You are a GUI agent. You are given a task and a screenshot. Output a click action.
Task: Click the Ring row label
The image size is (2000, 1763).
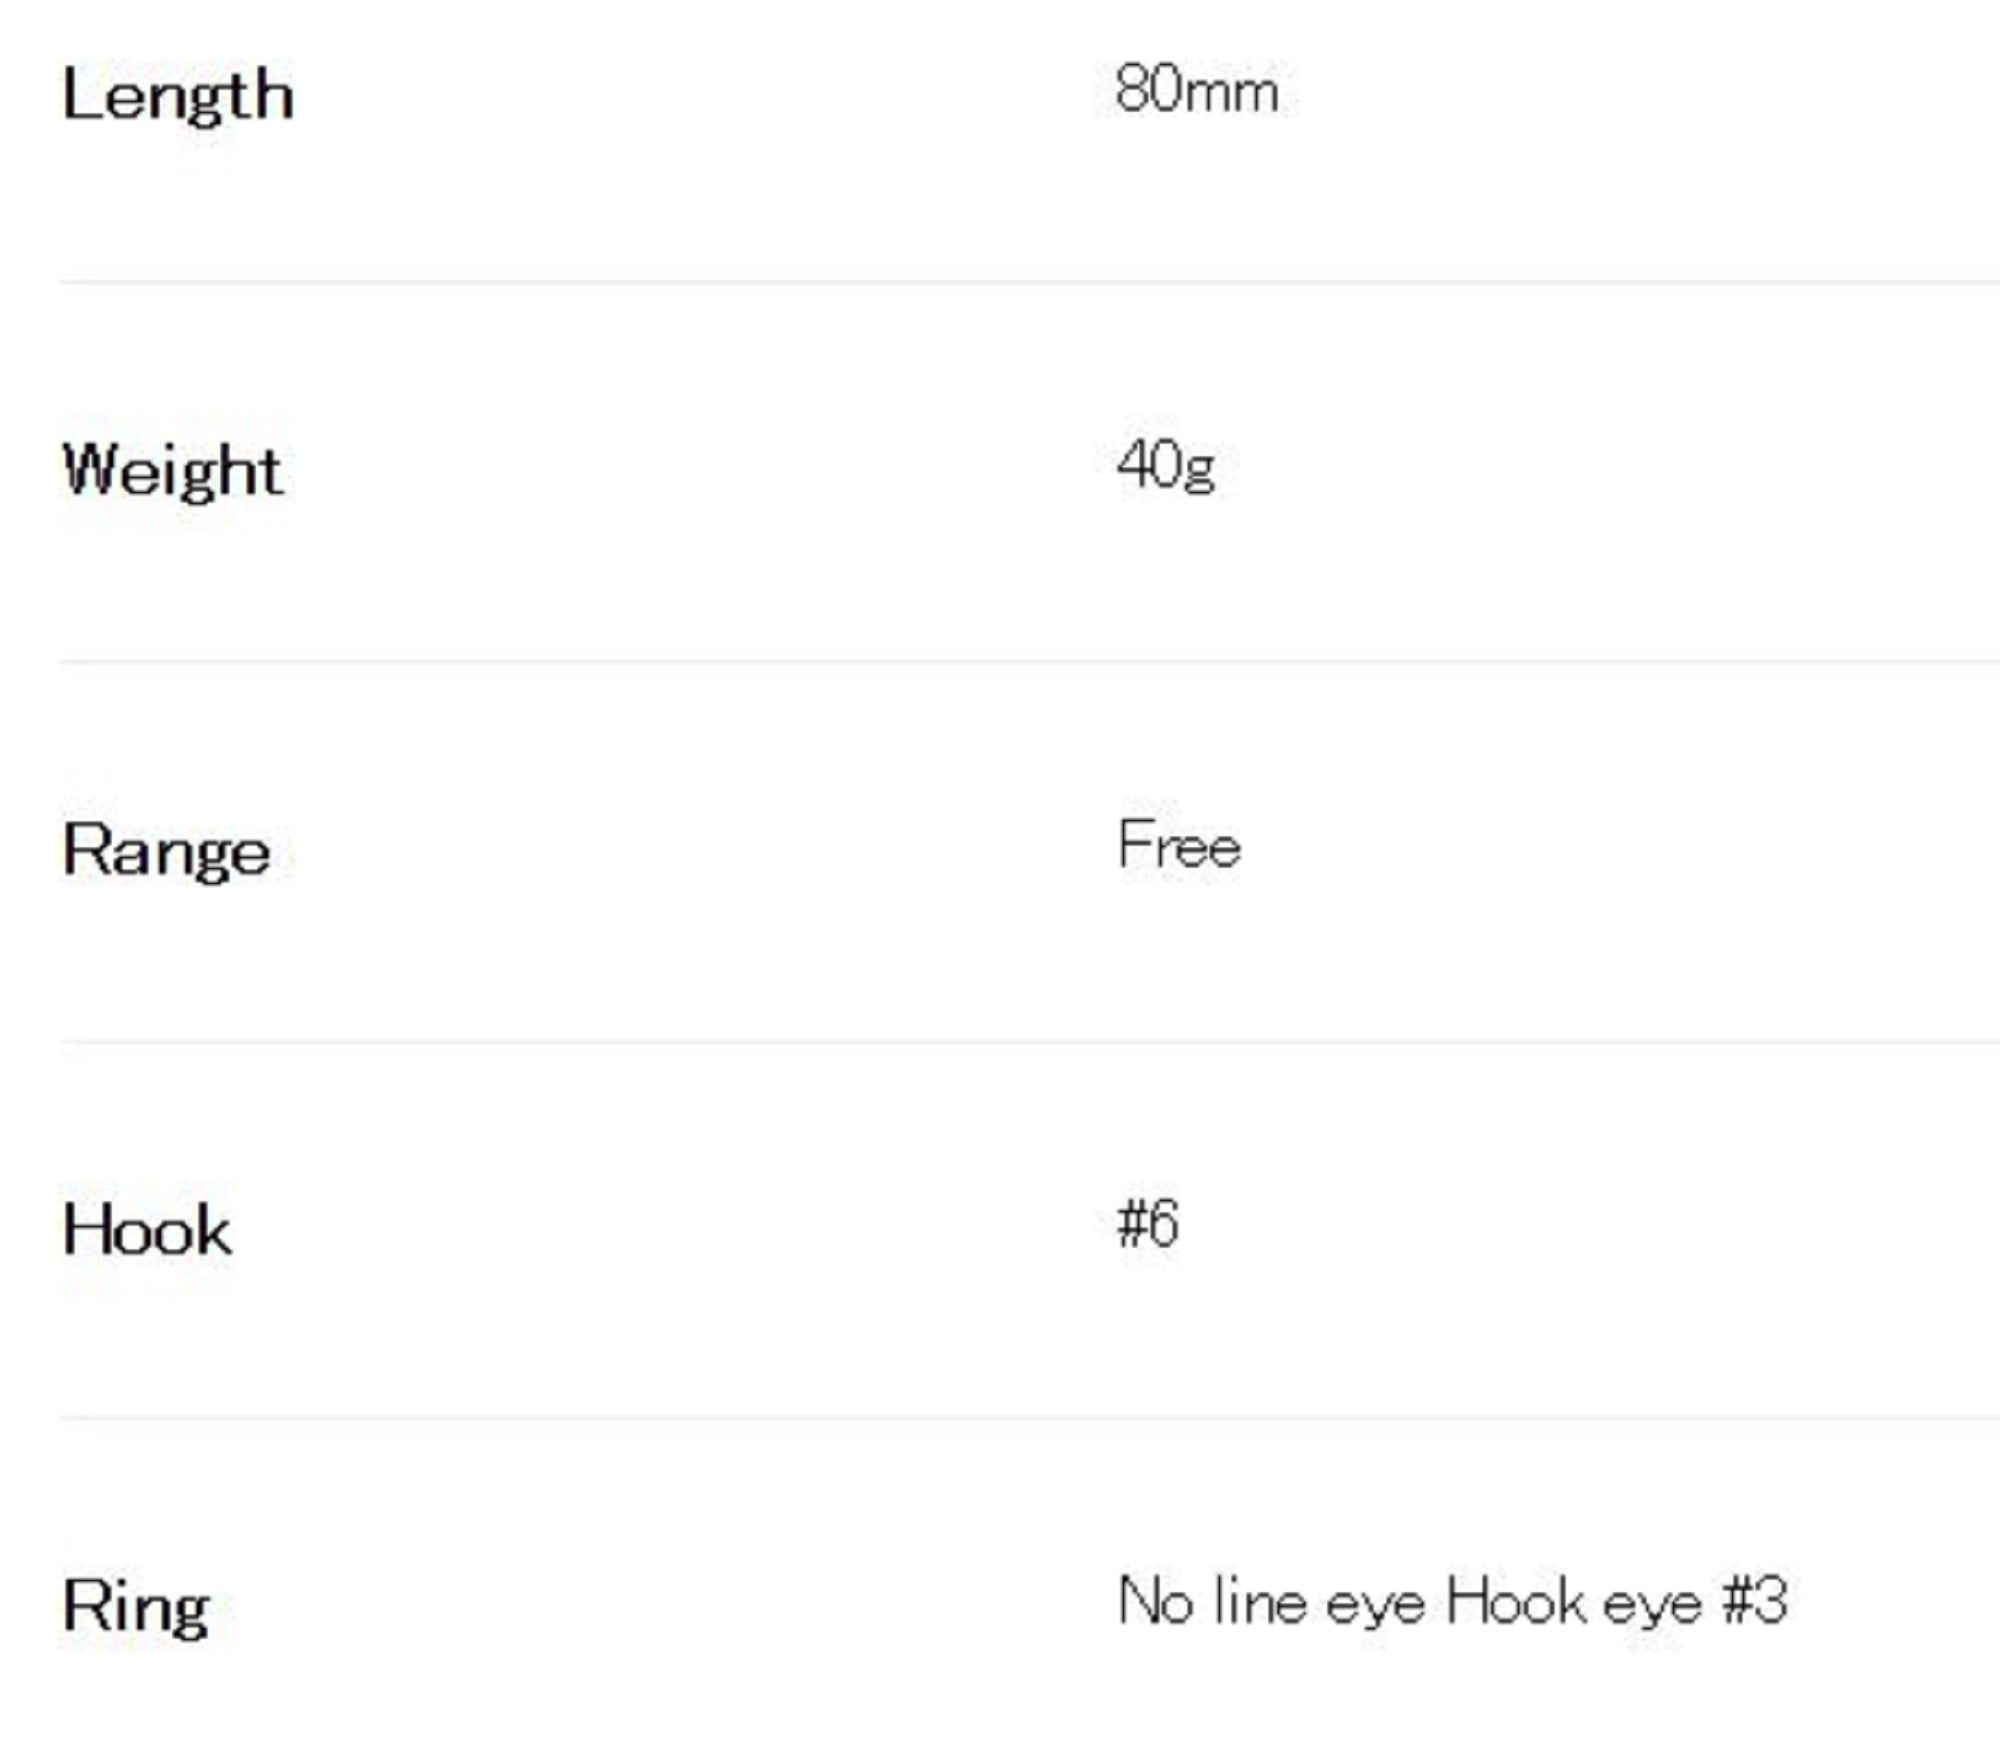(x=136, y=1606)
